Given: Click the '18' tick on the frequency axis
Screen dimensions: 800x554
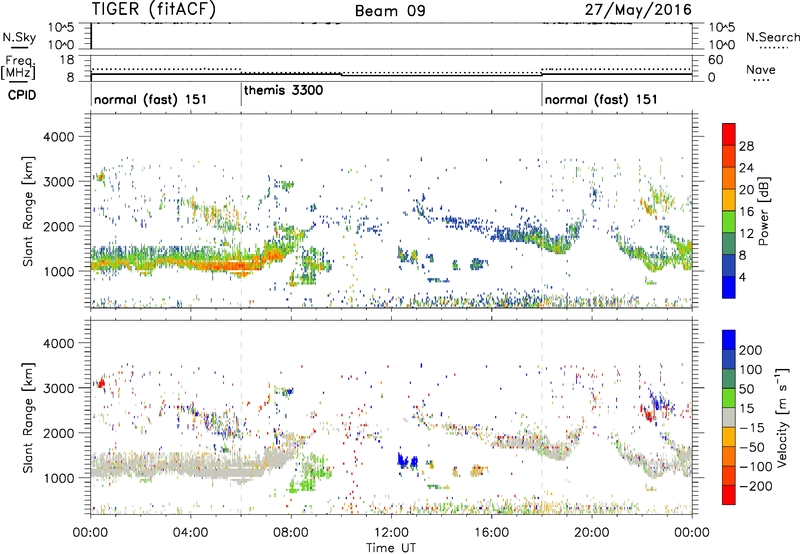Looking at the screenshot, I should tap(67, 60).
